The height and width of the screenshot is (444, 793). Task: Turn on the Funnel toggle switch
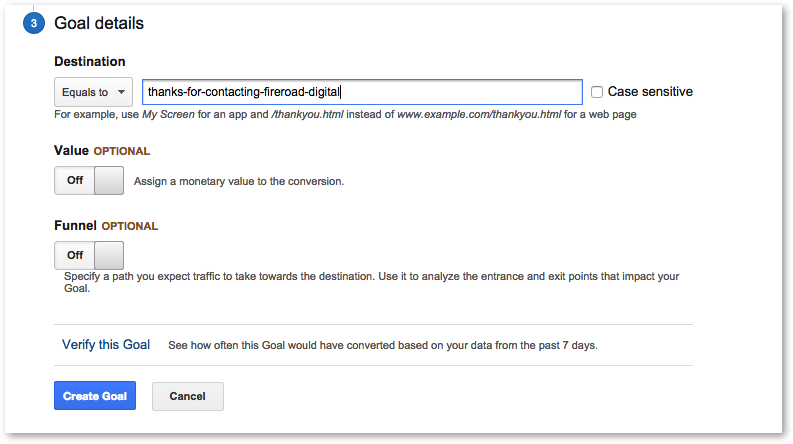tap(89, 255)
